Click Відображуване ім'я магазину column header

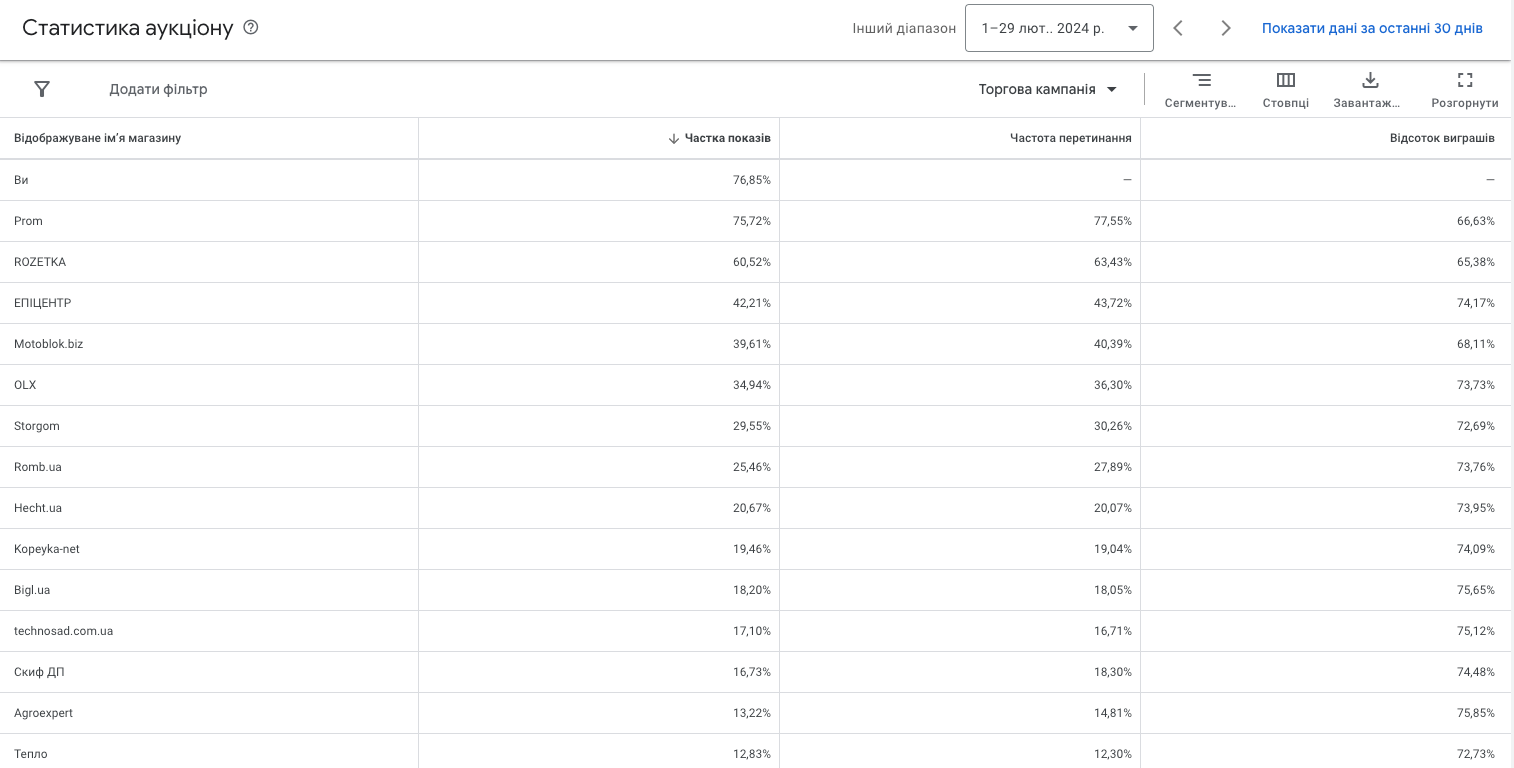click(x=97, y=138)
